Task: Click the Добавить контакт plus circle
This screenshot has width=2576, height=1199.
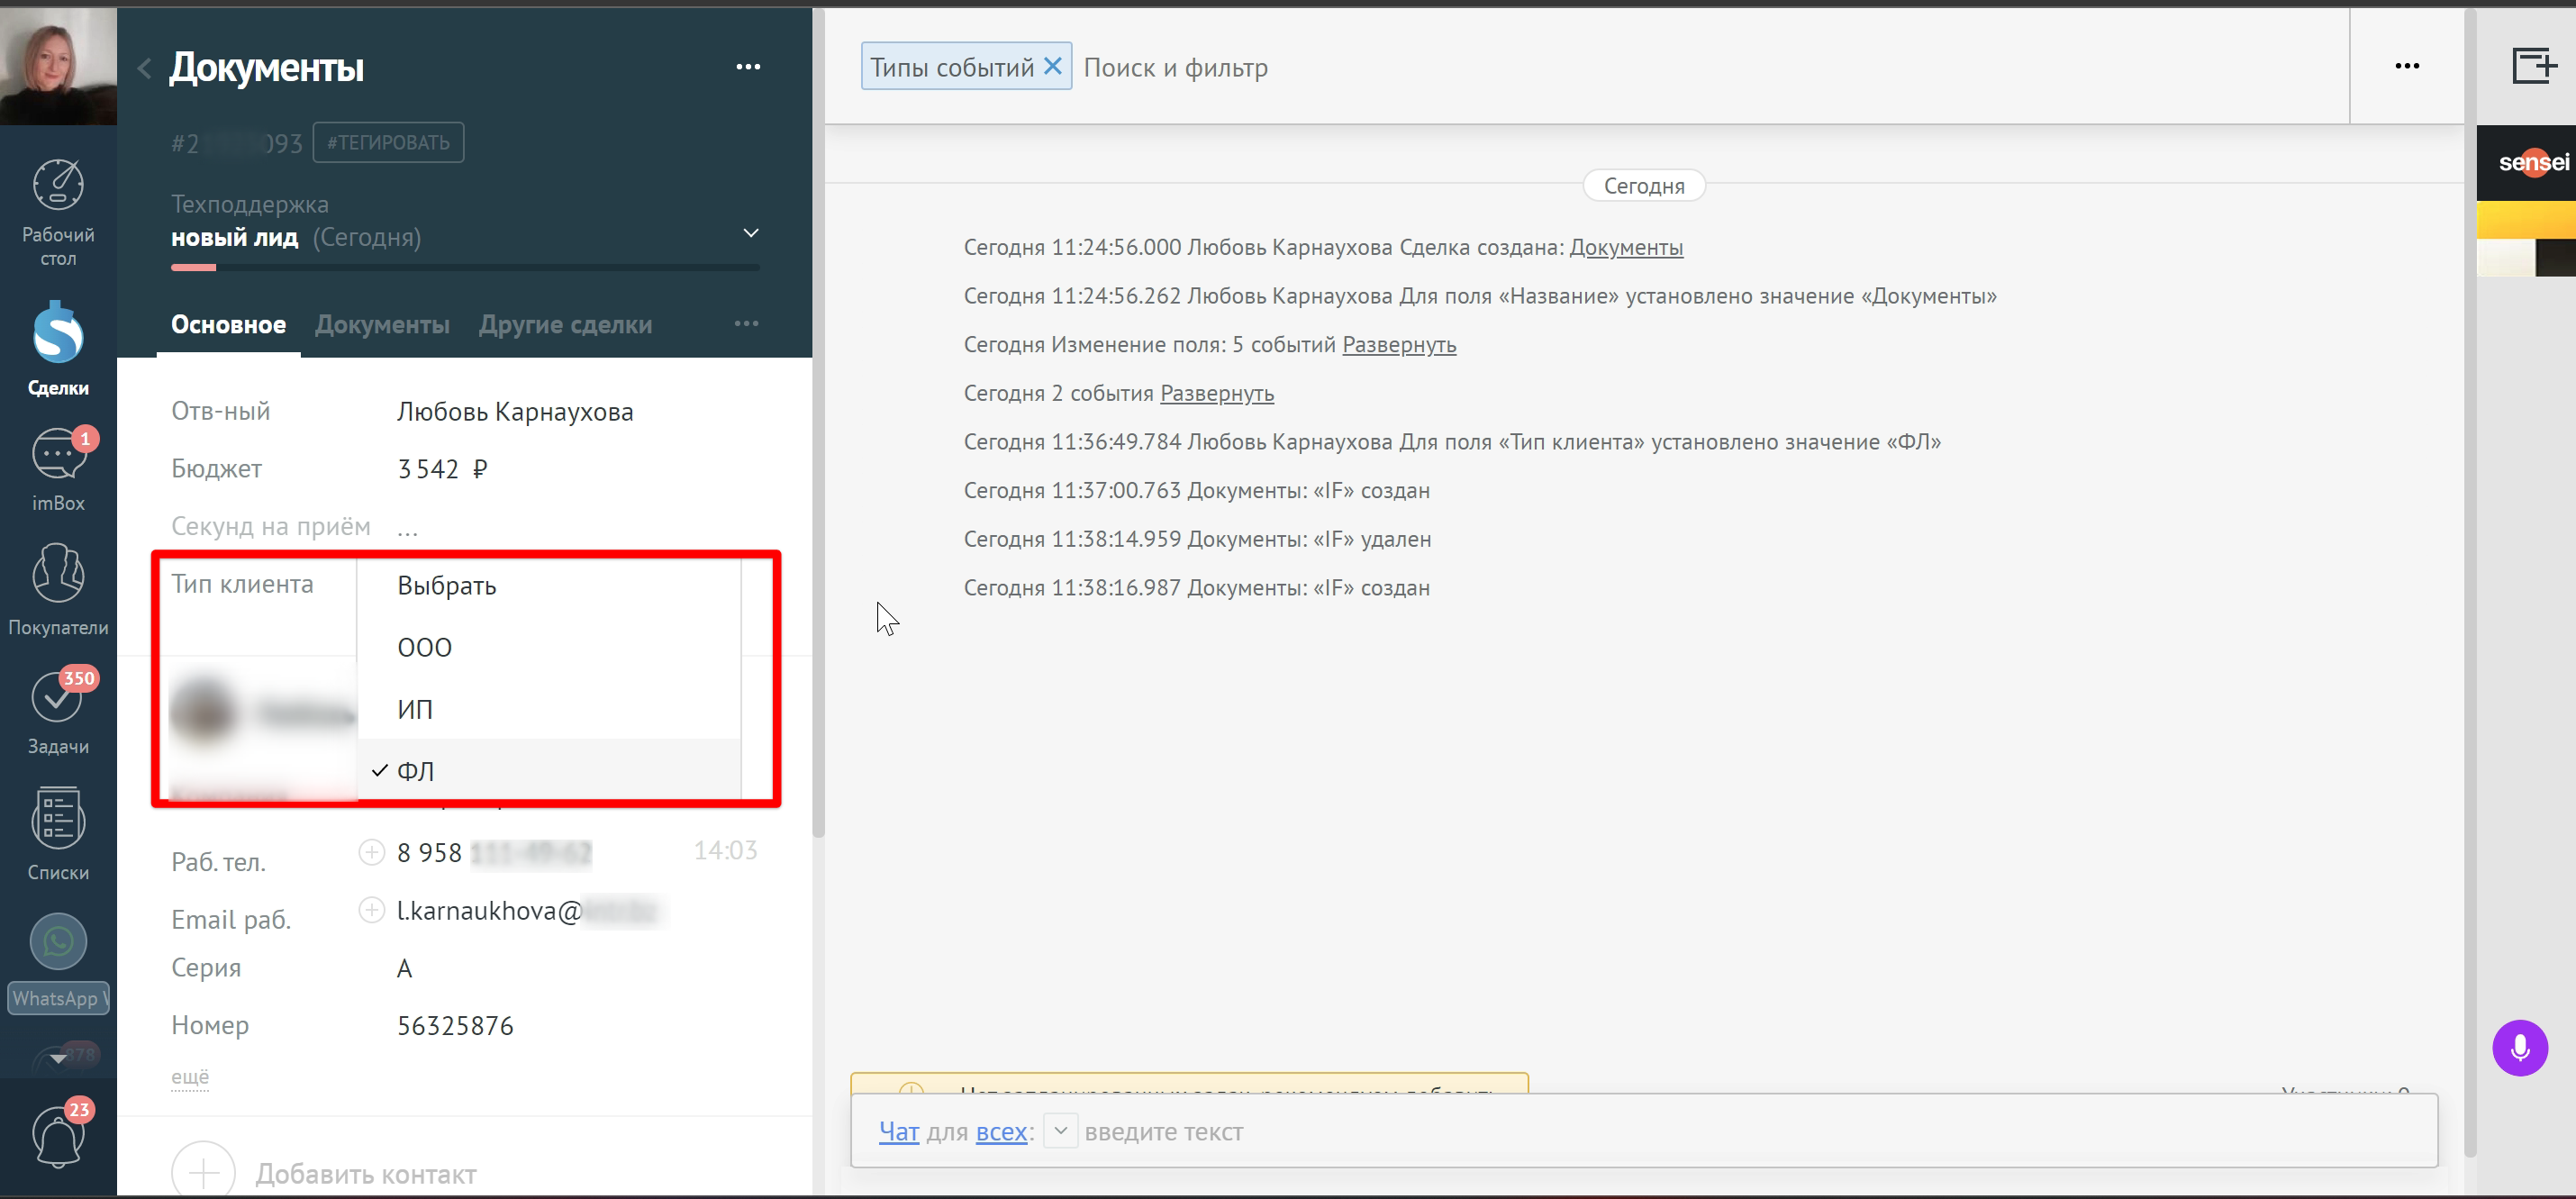Action: pos(204,1170)
